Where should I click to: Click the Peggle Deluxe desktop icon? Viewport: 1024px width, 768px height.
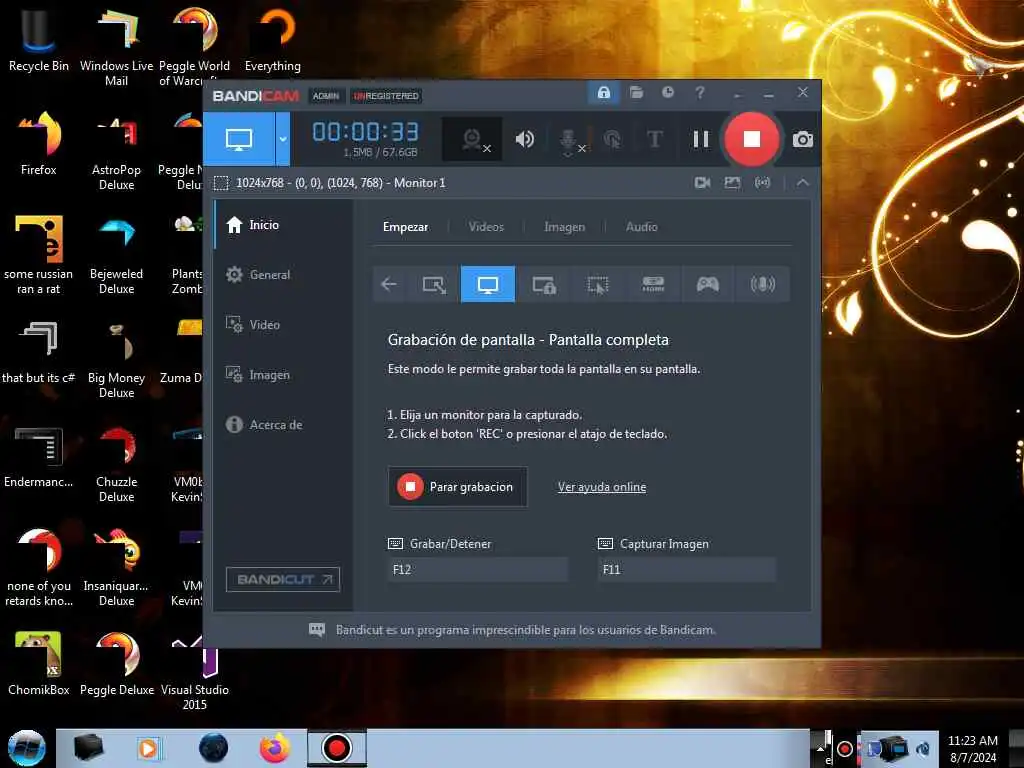point(117,663)
